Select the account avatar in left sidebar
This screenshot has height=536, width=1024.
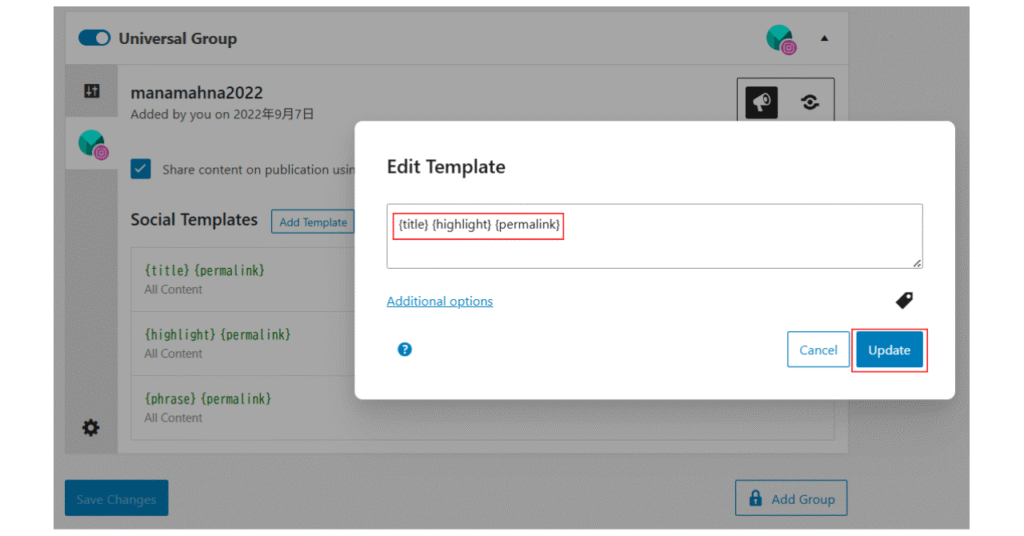tap(92, 144)
